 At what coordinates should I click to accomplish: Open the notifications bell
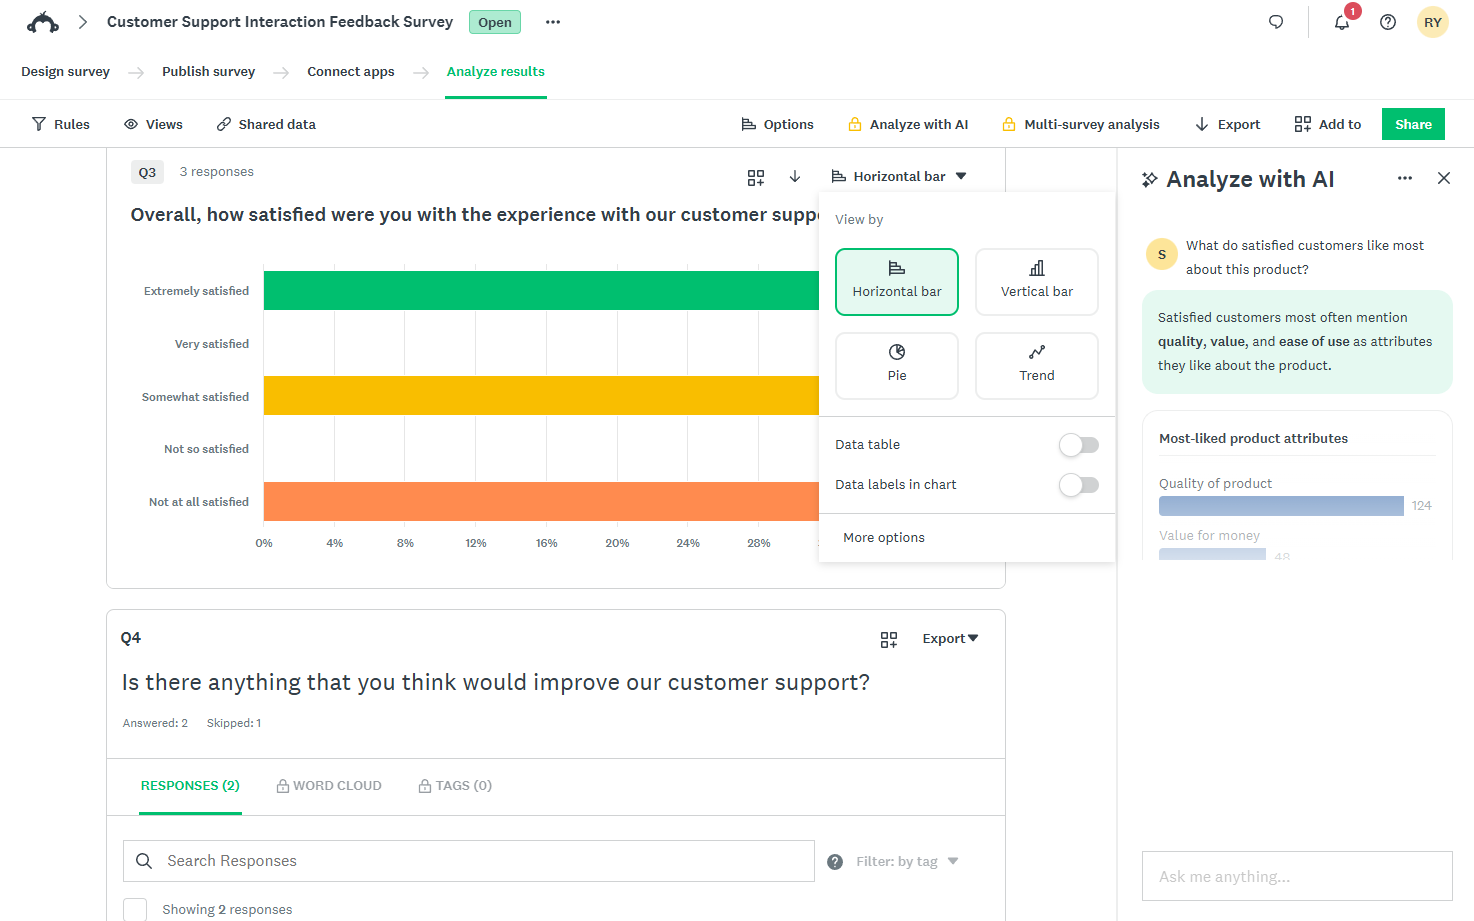point(1342,22)
